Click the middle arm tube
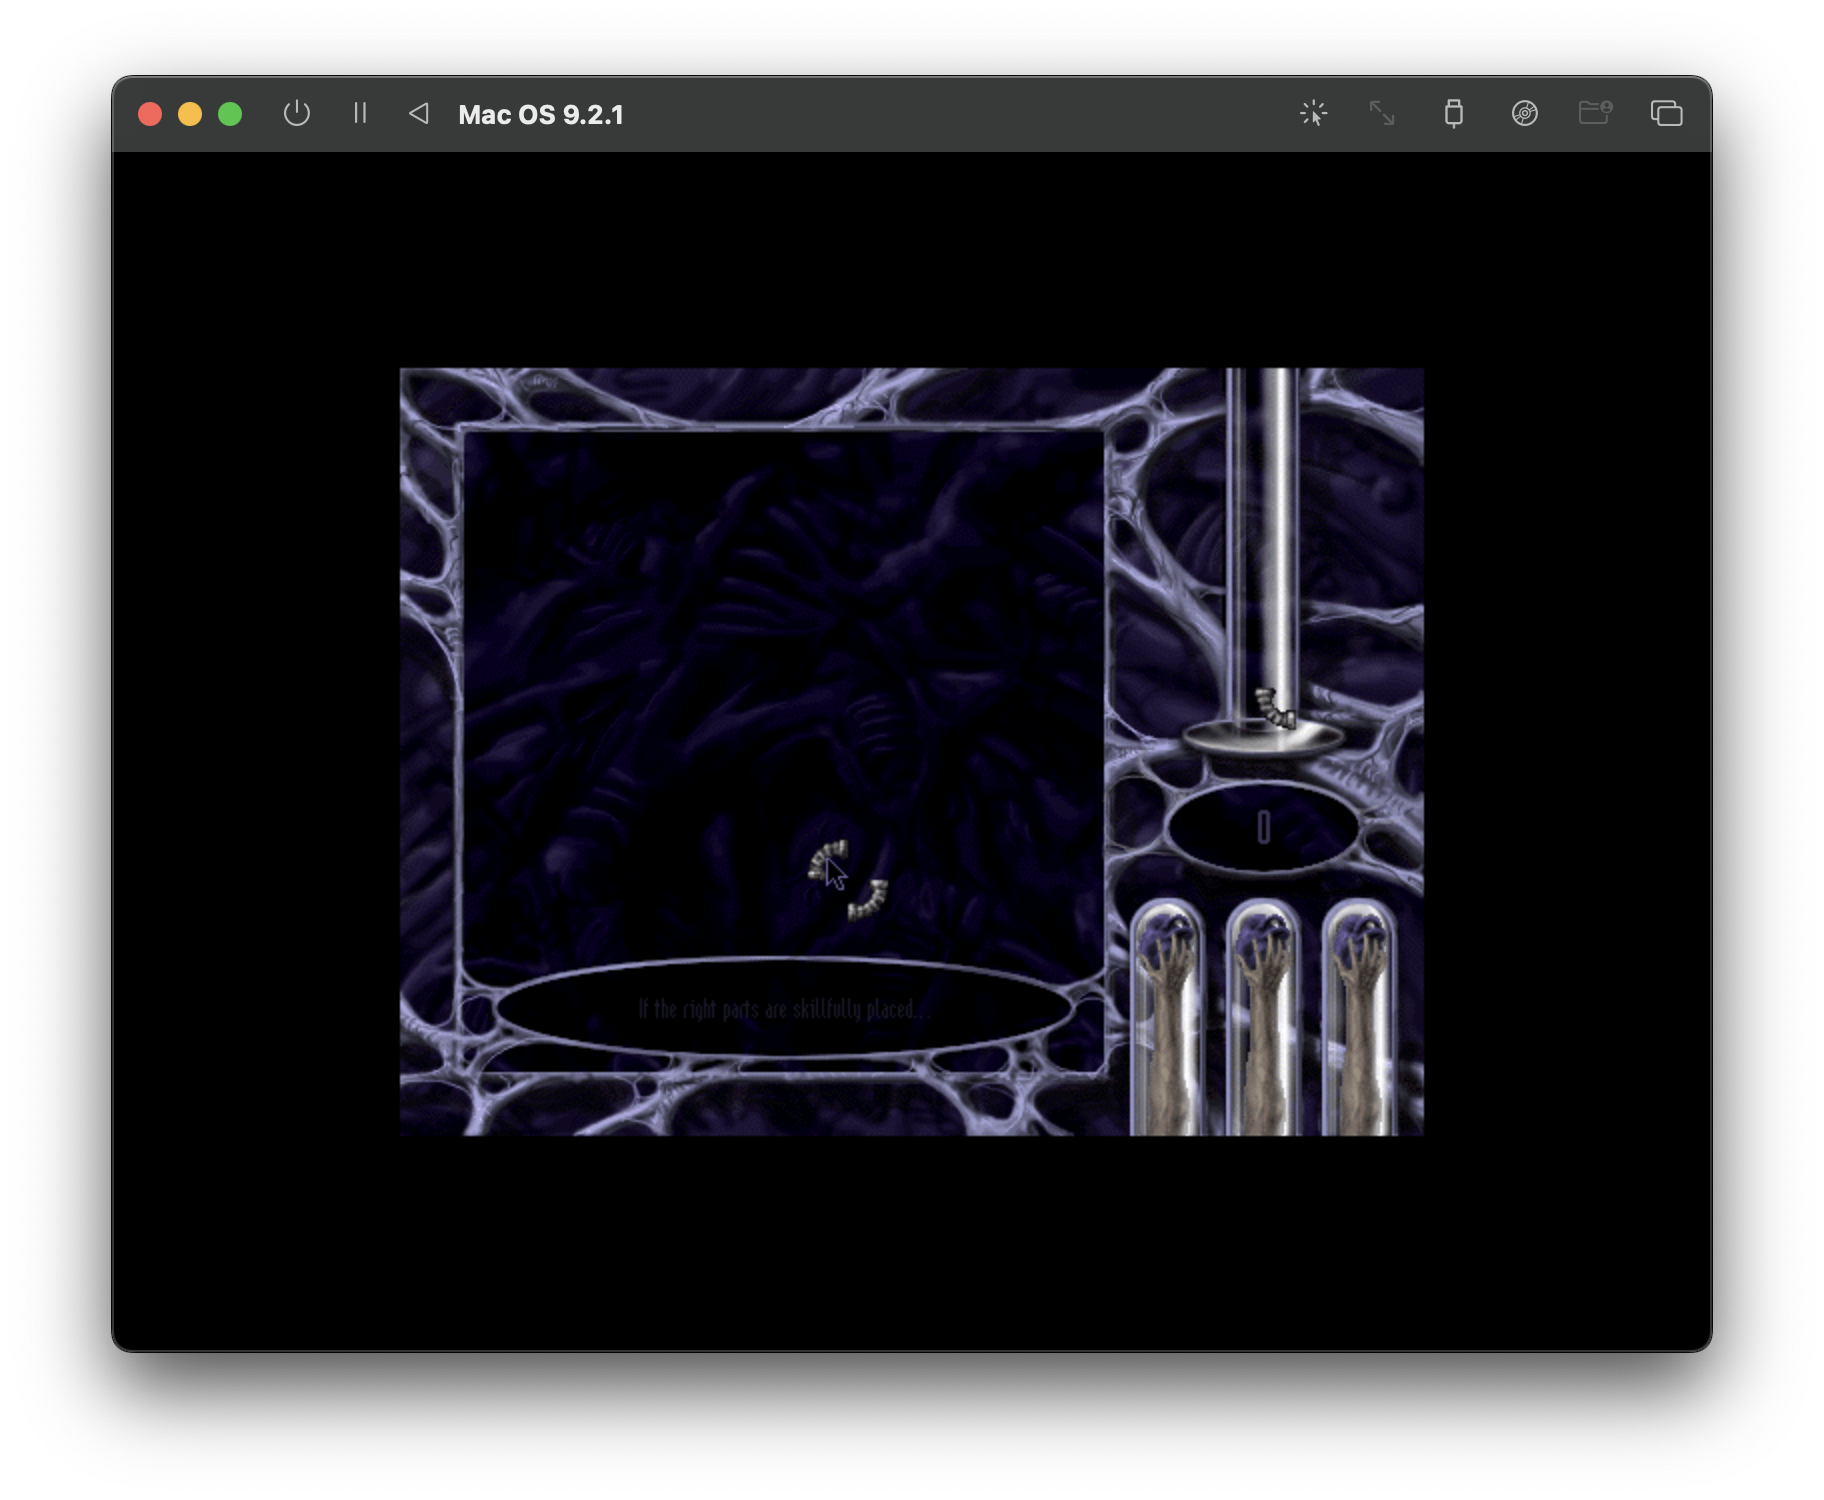Viewport: 1824px width, 1500px height. [x=1262, y=1017]
